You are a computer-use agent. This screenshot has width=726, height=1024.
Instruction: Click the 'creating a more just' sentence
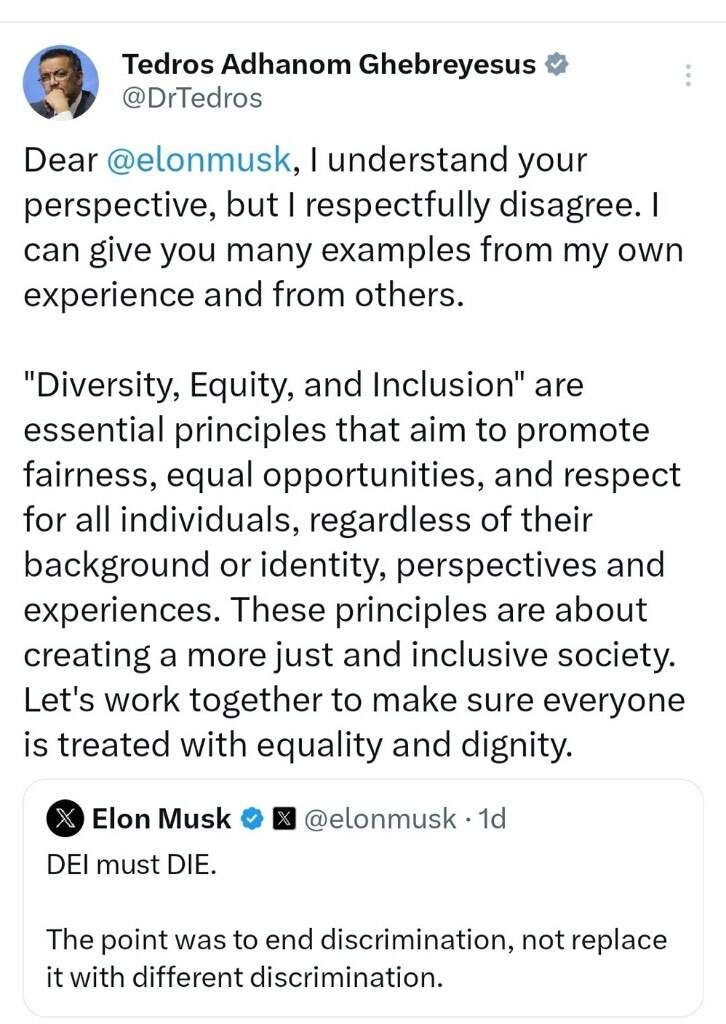point(350,655)
